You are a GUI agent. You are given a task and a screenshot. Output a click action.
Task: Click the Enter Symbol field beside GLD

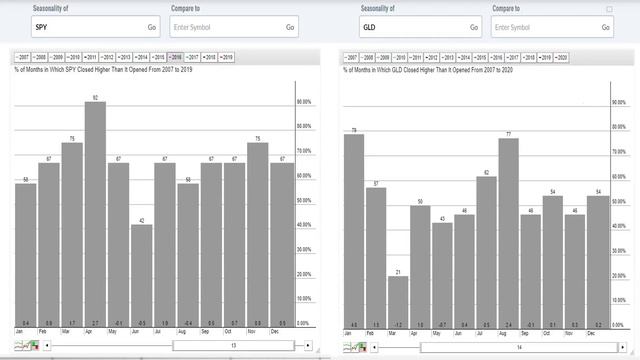[552, 27]
